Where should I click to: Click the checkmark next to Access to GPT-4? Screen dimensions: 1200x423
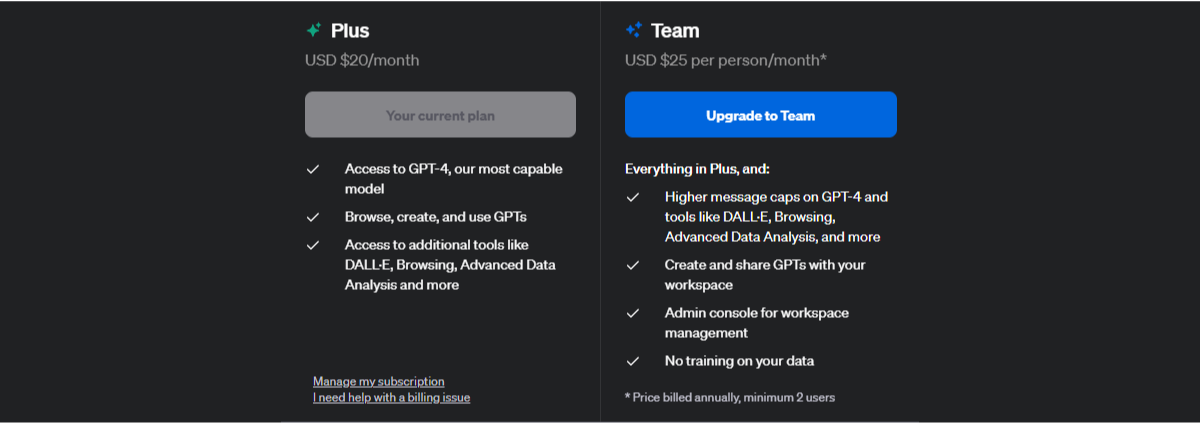(313, 169)
